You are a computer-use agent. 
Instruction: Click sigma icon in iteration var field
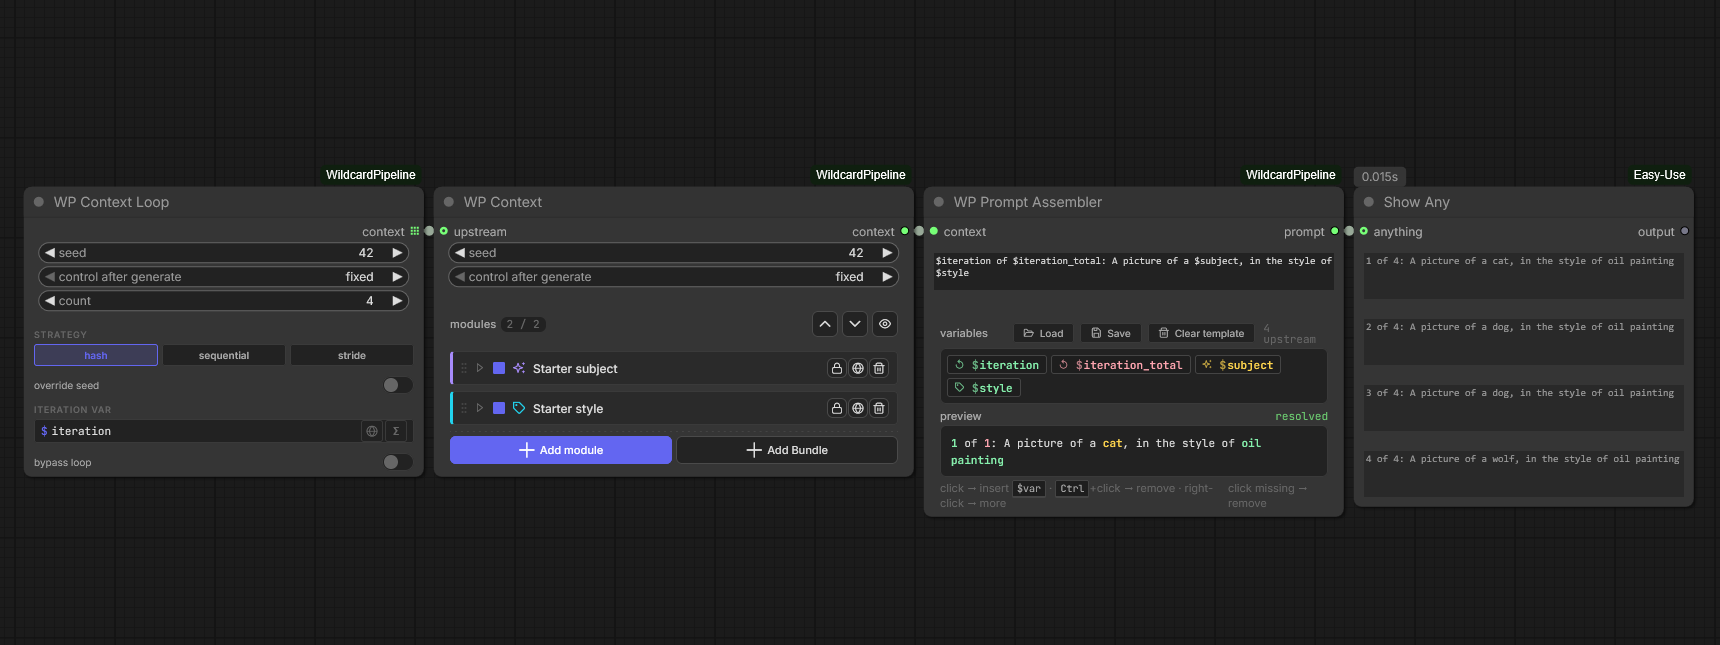396,431
